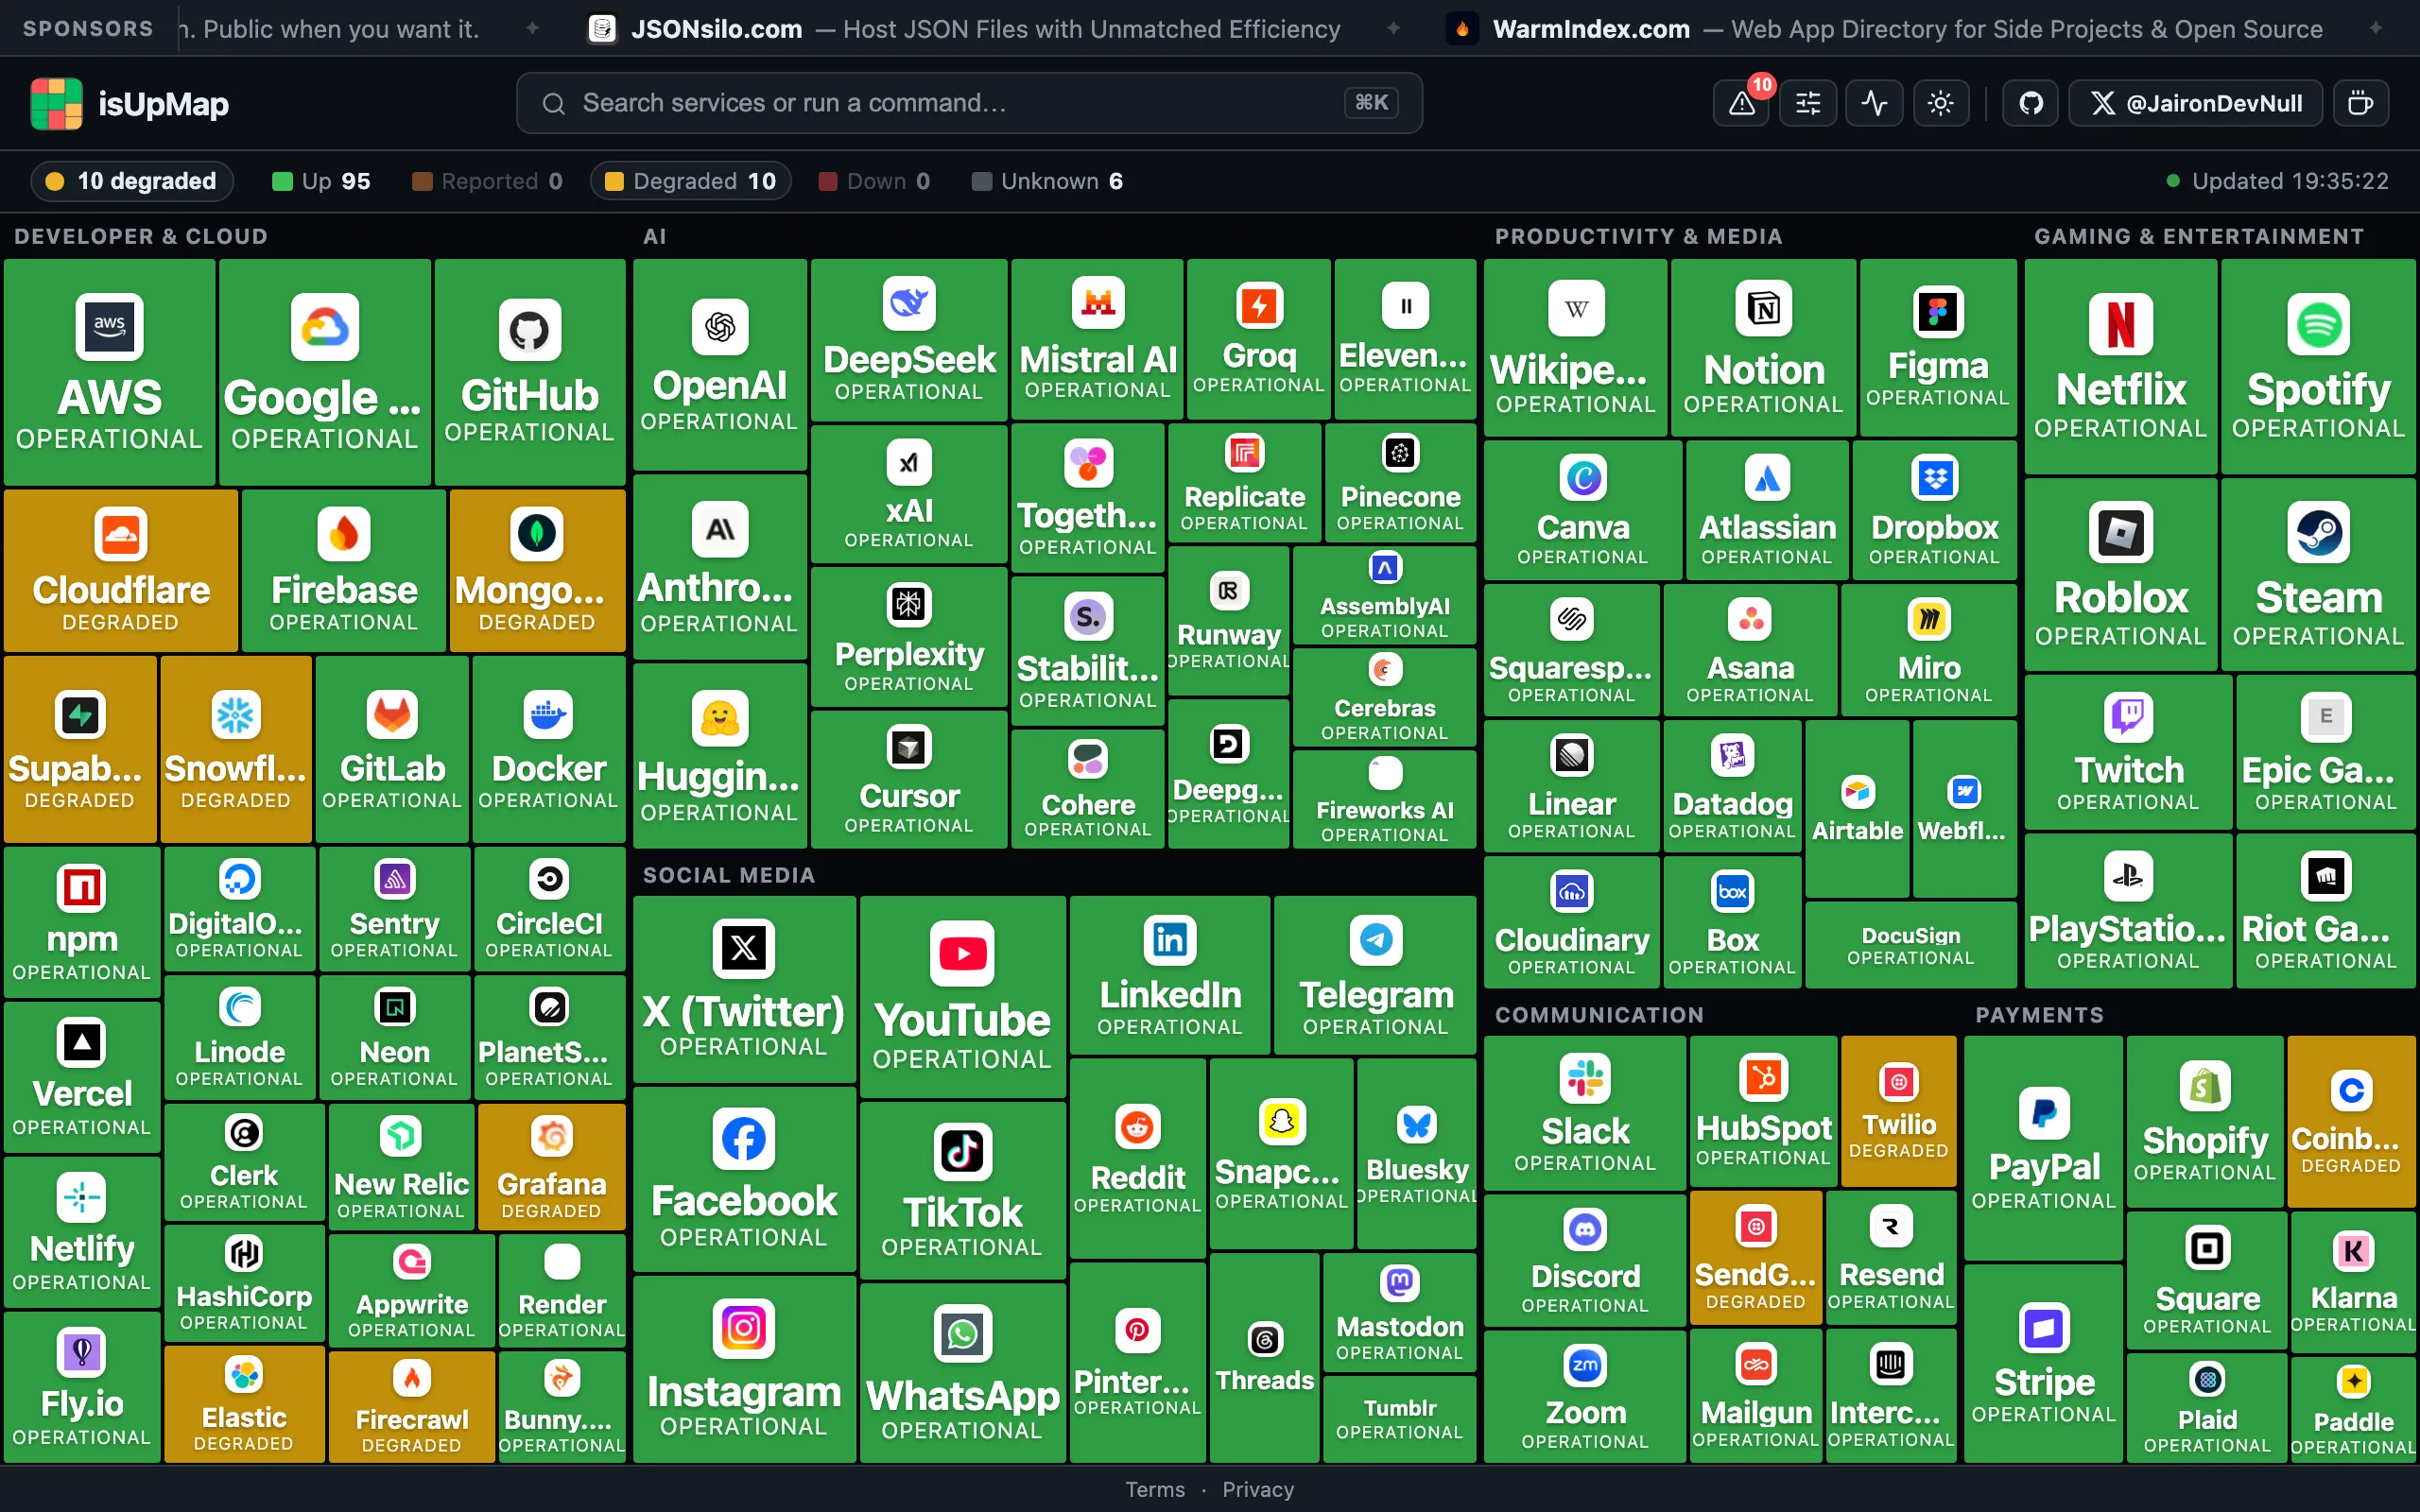Open the Facebook tile
This screenshot has height=1512, width=2420.
click(744, 1179)
